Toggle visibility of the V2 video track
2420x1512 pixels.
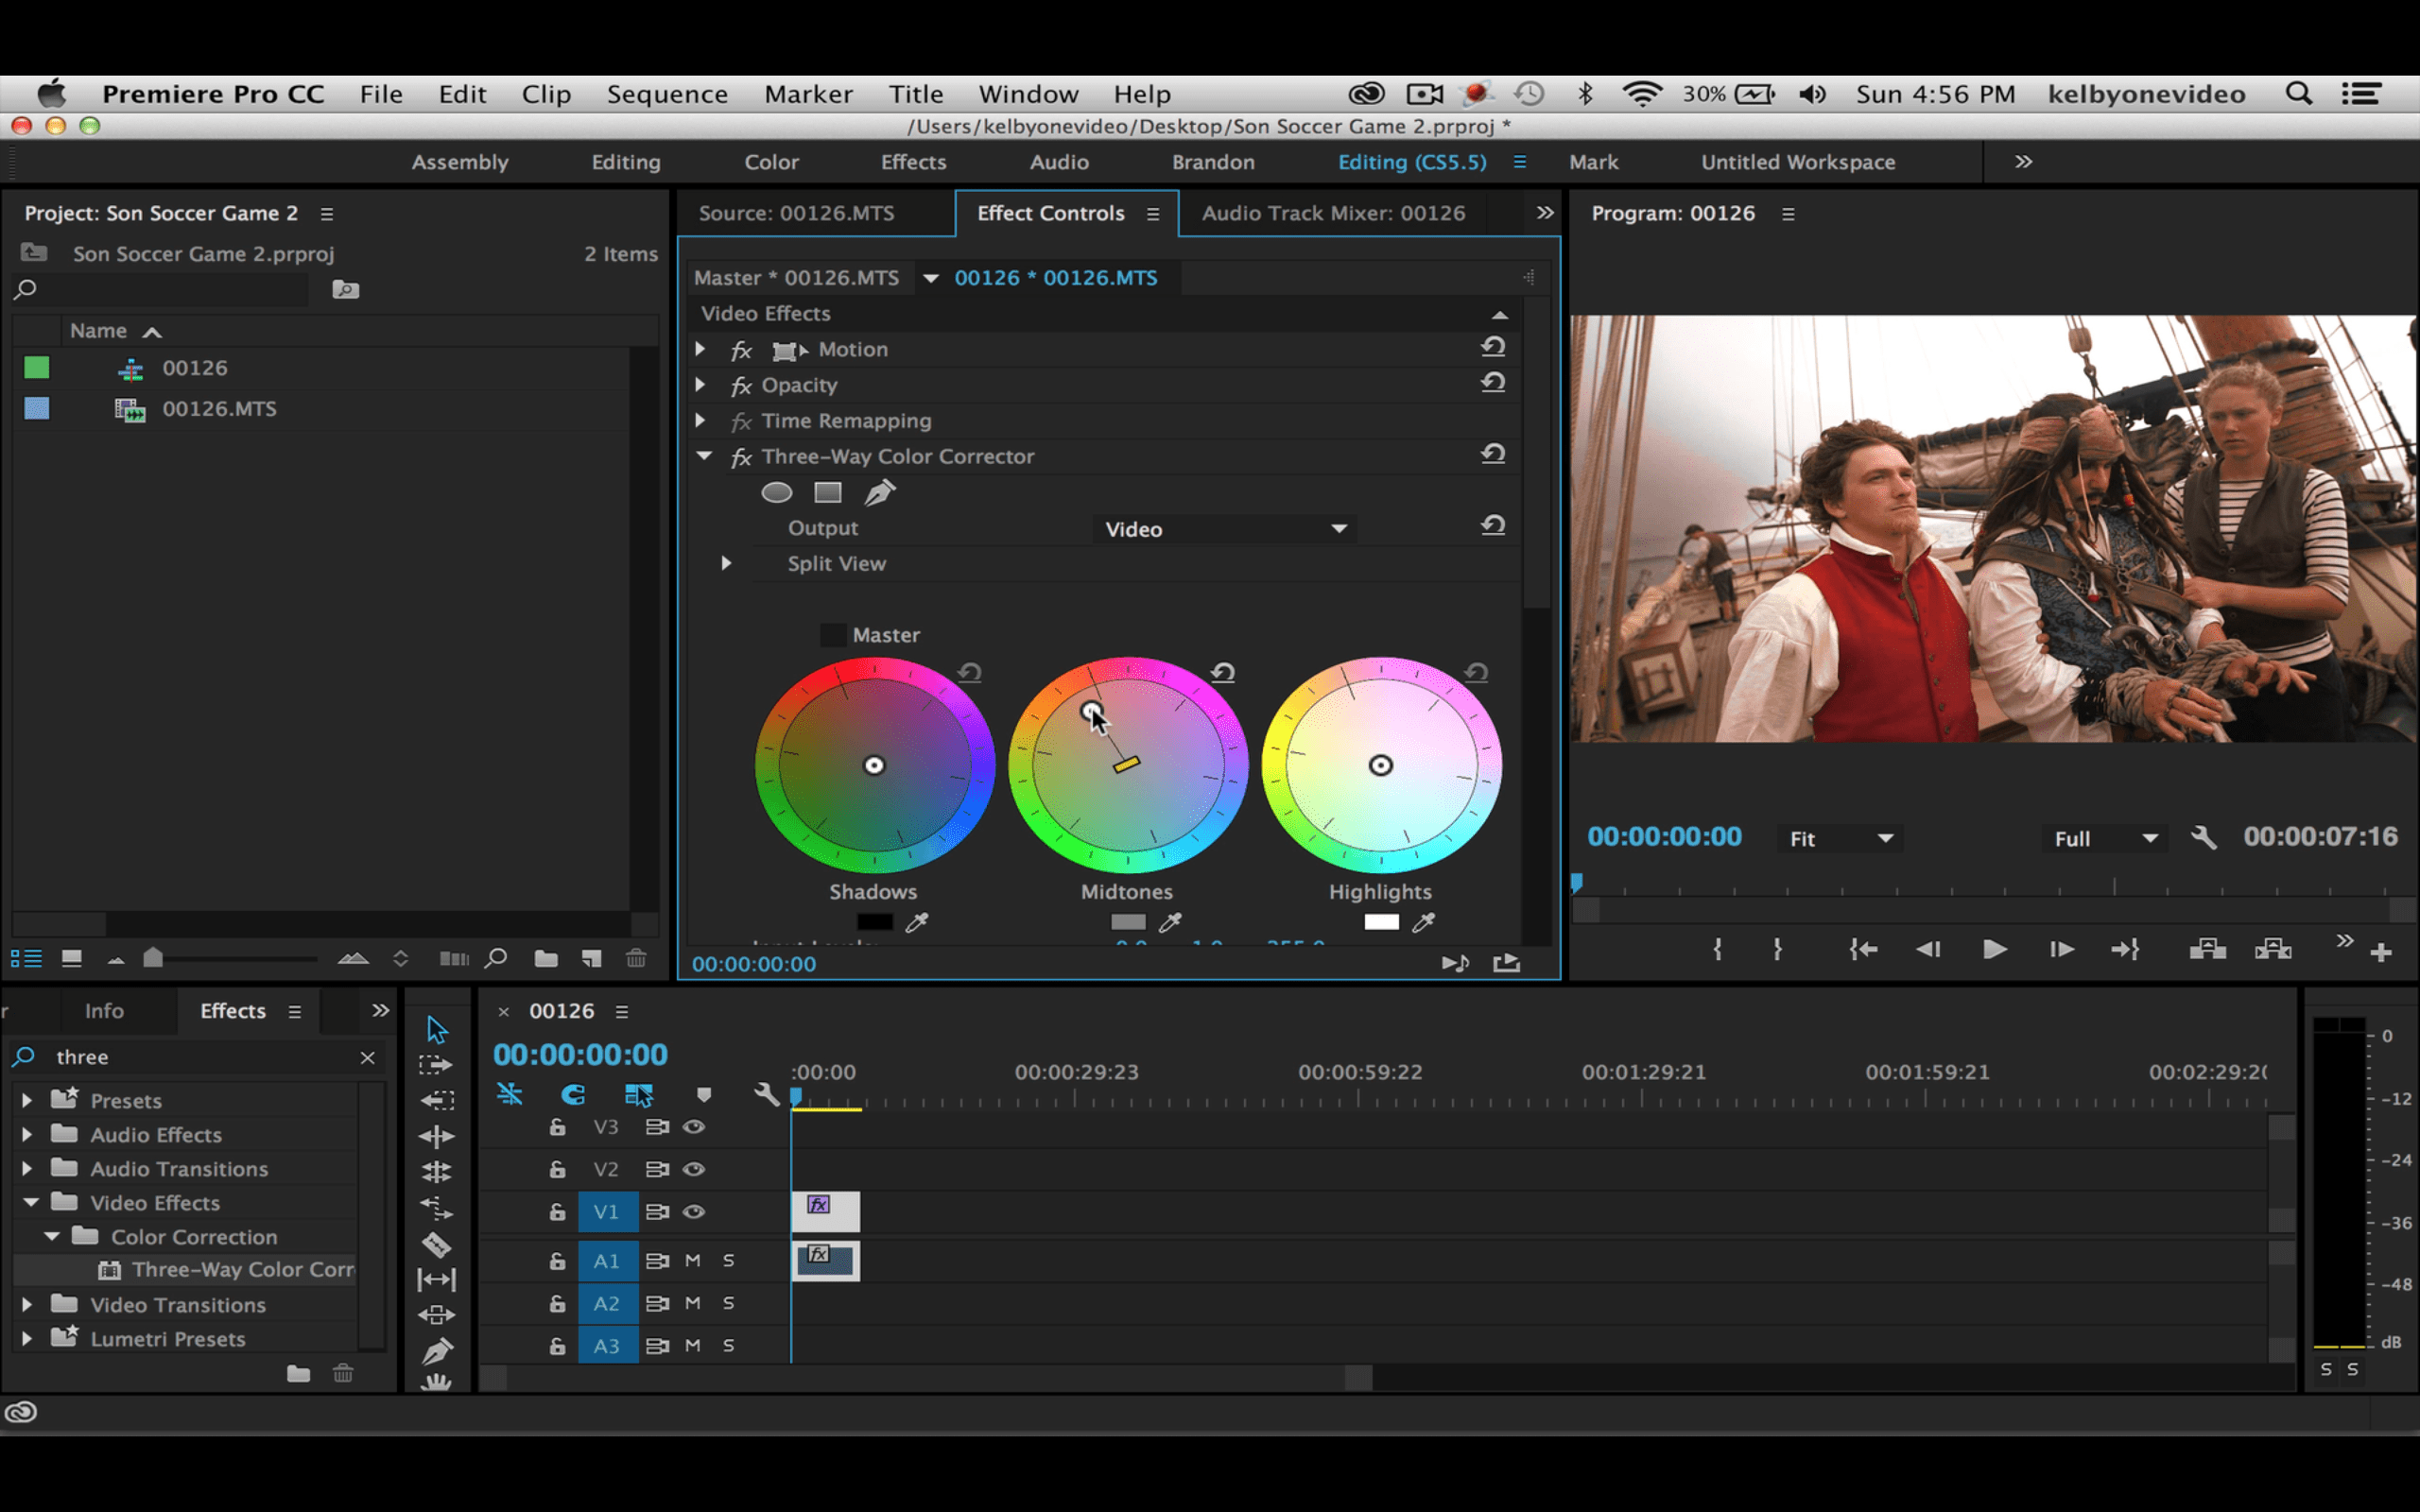[x=694, y=1169]
